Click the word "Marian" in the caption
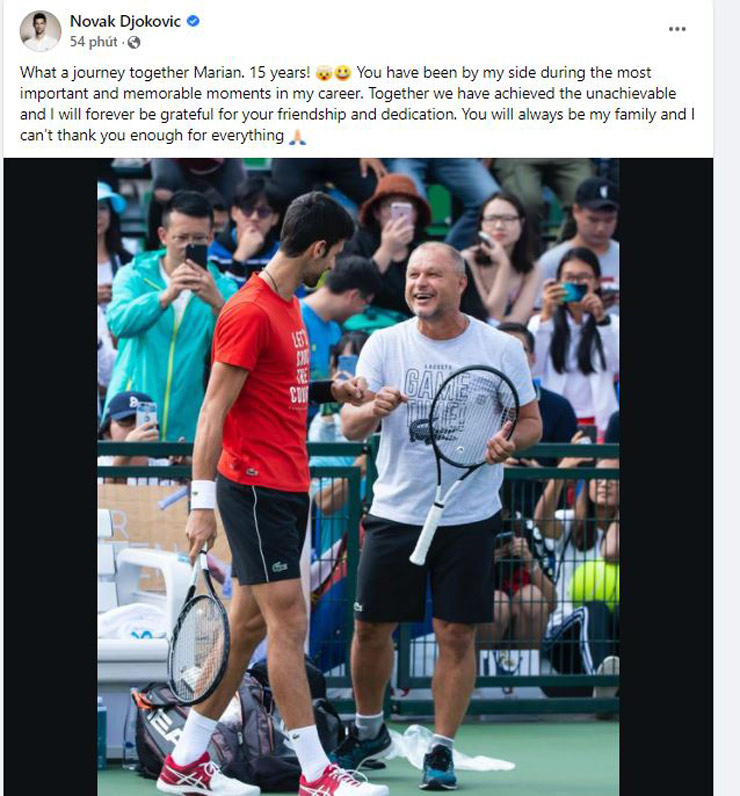Viewport: 740px width, 796px height. (218, 73)
